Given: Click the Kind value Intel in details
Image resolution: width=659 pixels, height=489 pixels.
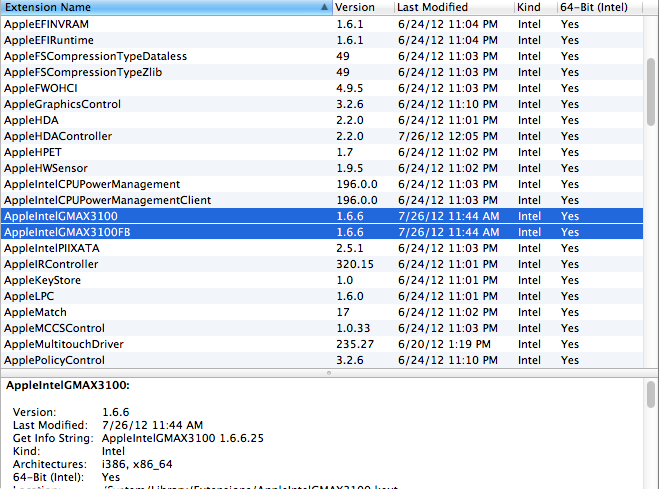Looking at the screenshot, I should click(x=113, y=451).
